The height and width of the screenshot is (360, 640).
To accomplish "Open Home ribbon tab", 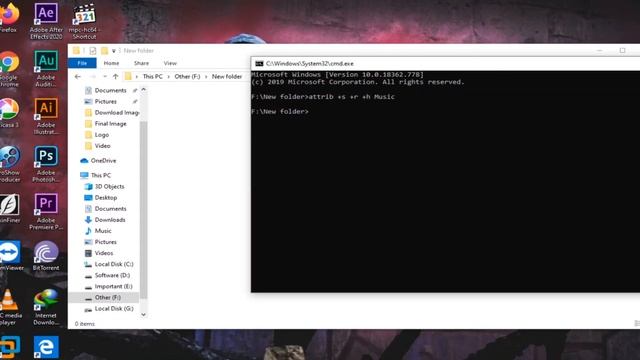I will [111, 63].
